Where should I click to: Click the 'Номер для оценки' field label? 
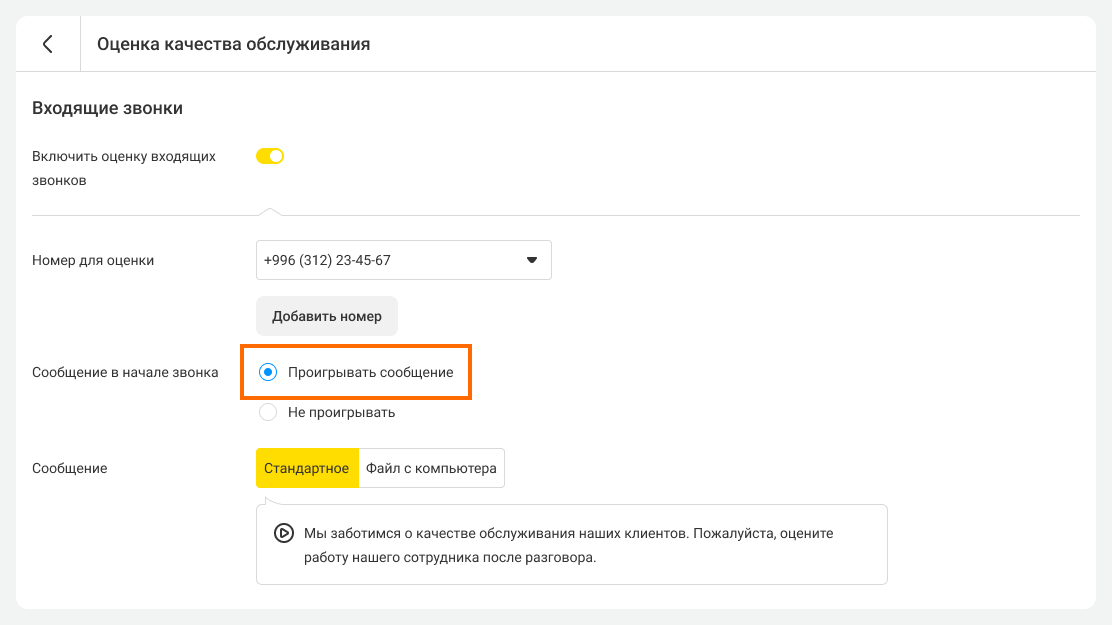tap(93, 260)
